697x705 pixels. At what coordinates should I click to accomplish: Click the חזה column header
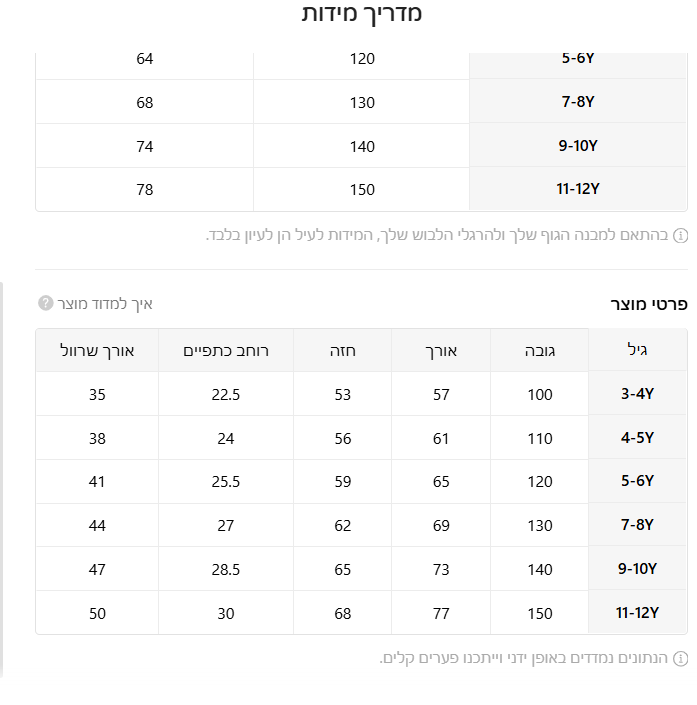pyautogui.click(x=343, y=351)
